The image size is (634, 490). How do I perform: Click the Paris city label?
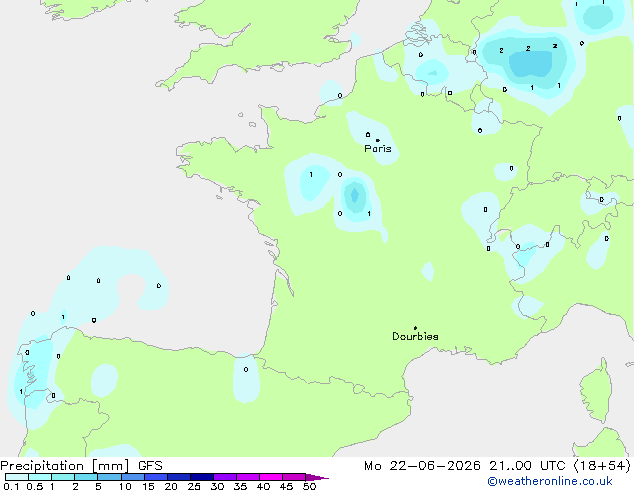[378, 149]
